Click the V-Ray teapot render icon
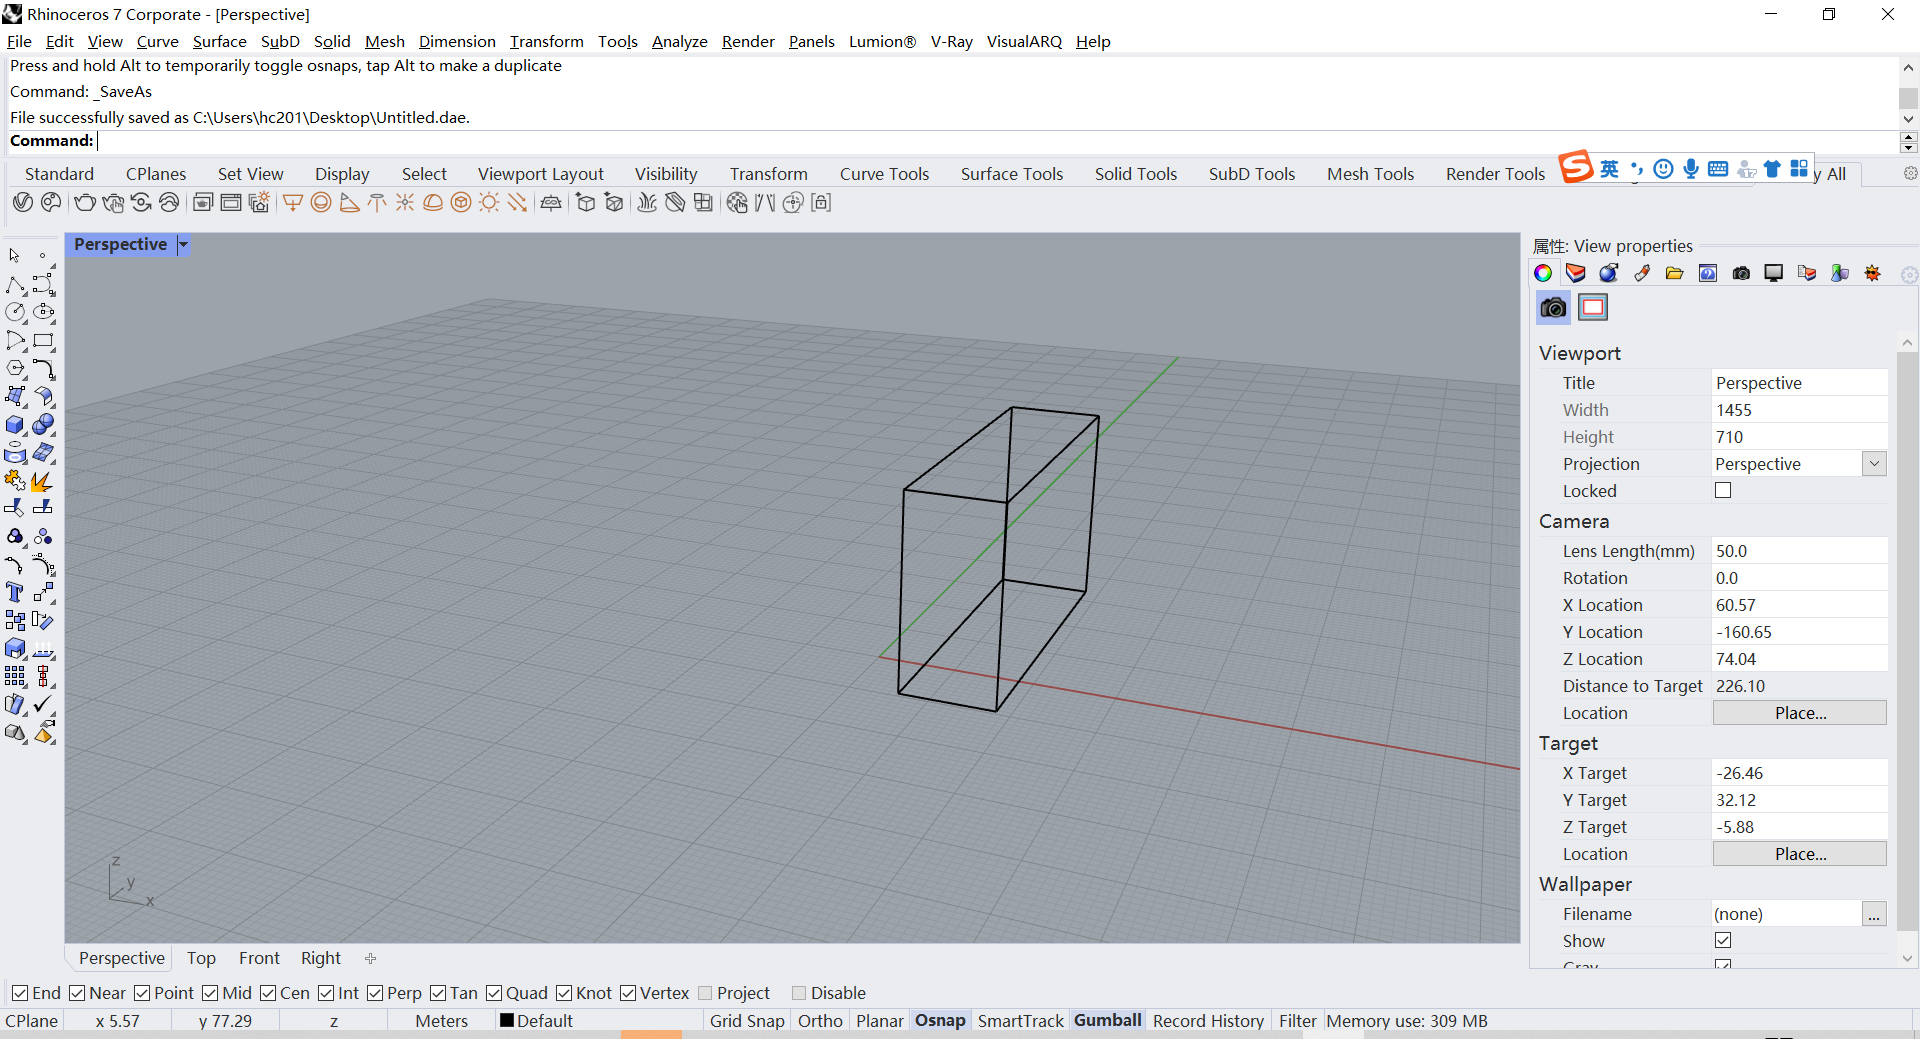 85,203
